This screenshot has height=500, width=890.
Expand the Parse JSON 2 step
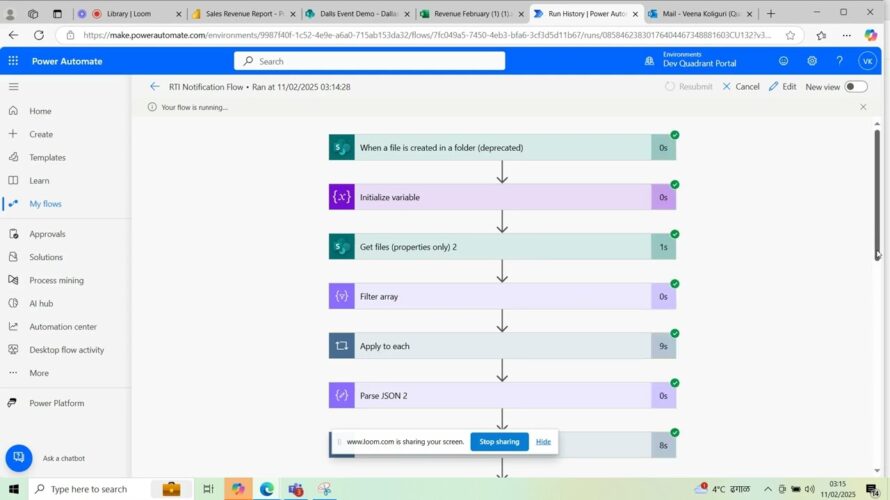click(x=490, y=396)
